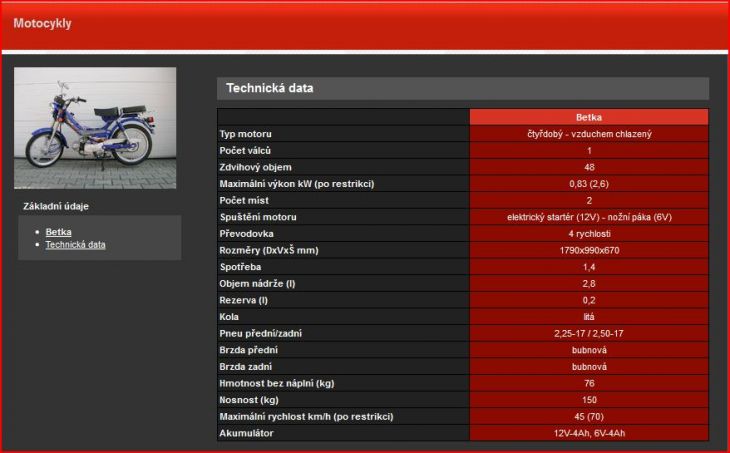Click the Základní údaje heading

click(56, 206)
